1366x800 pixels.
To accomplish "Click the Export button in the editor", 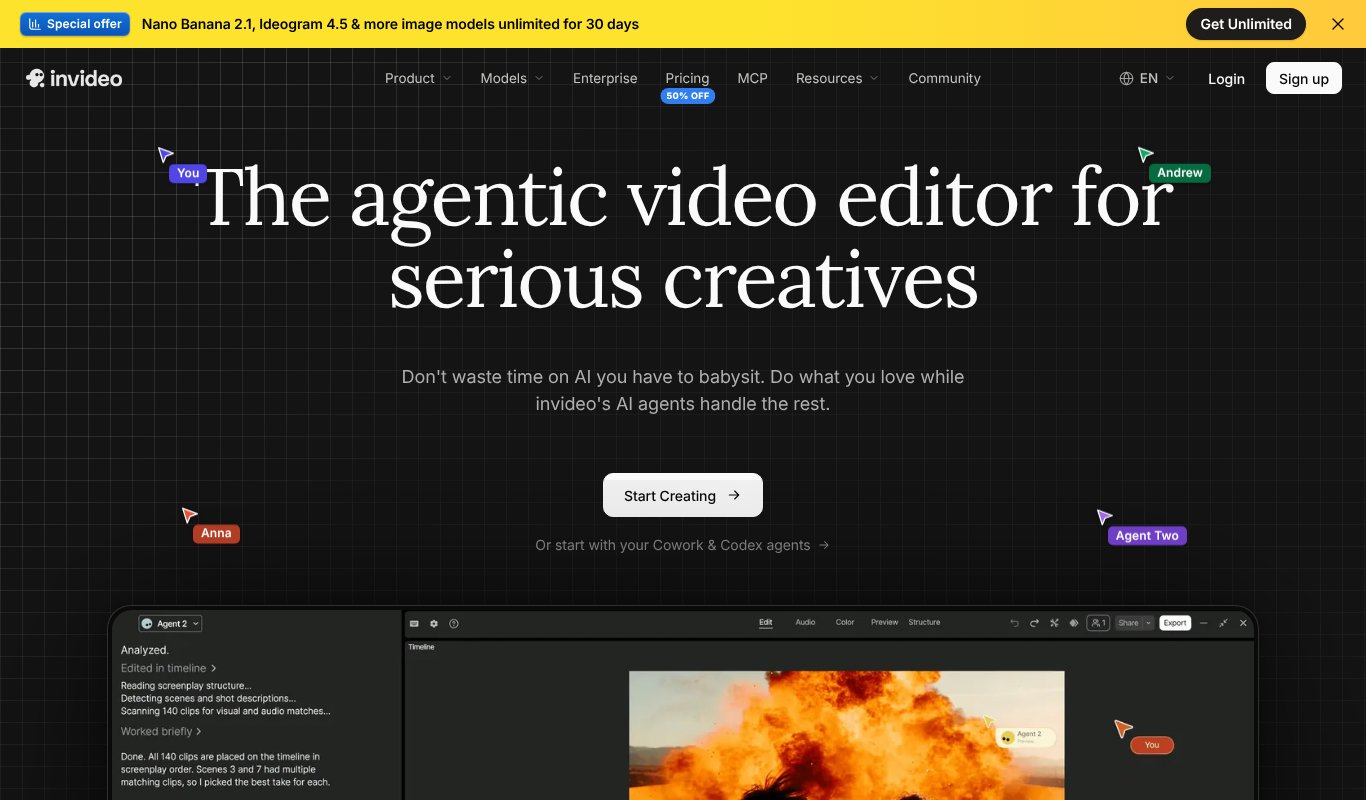I will (1175, 623).
